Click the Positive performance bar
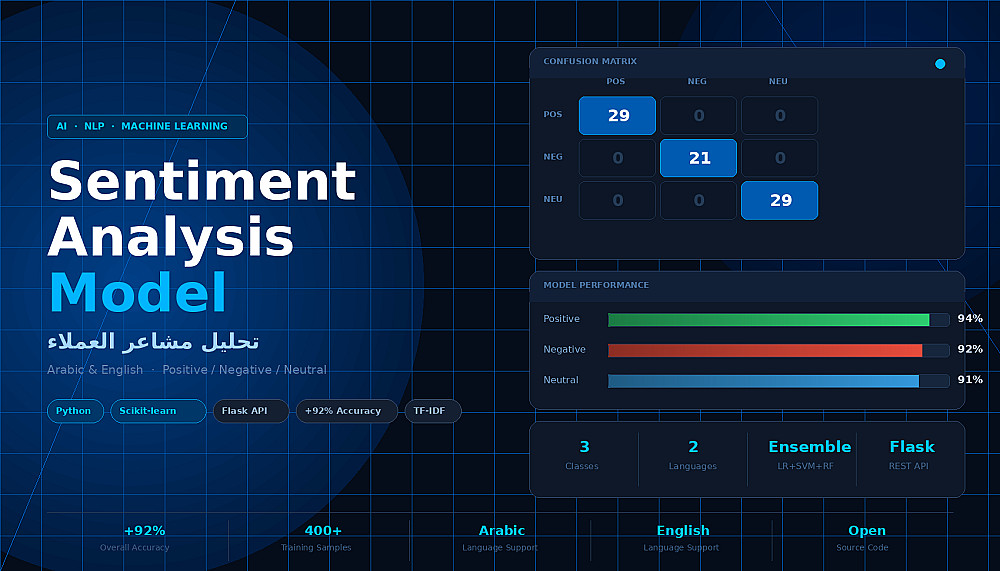 tap(778, 320)
